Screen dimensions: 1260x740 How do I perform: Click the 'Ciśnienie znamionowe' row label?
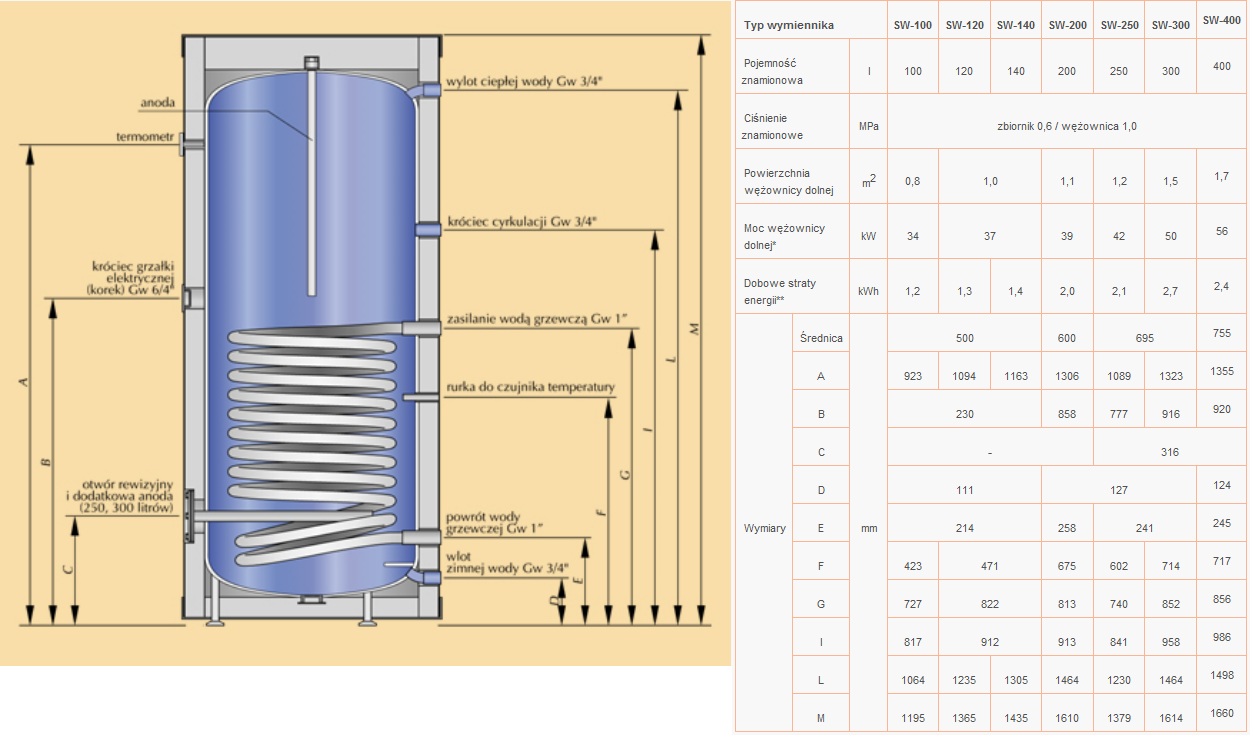[771, 126]
